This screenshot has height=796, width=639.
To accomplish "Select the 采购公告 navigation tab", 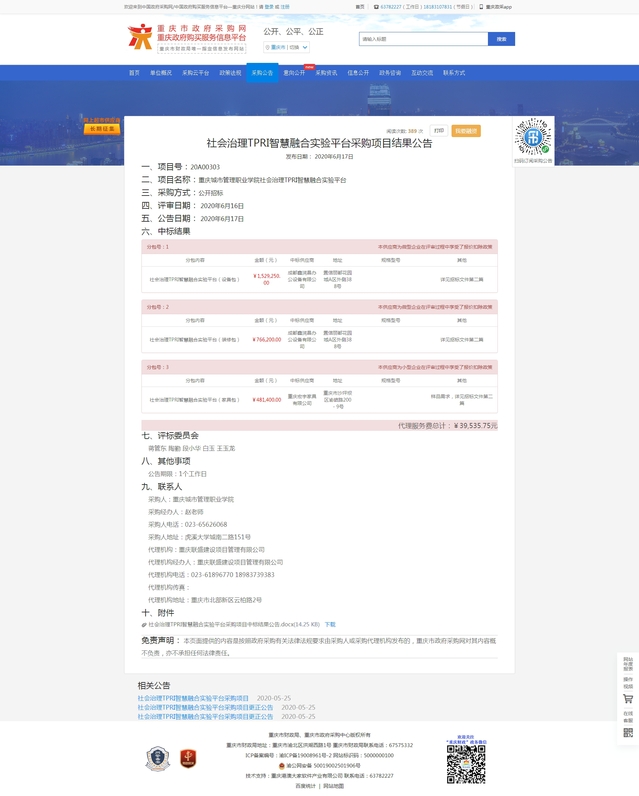I will tap(262, 73).
